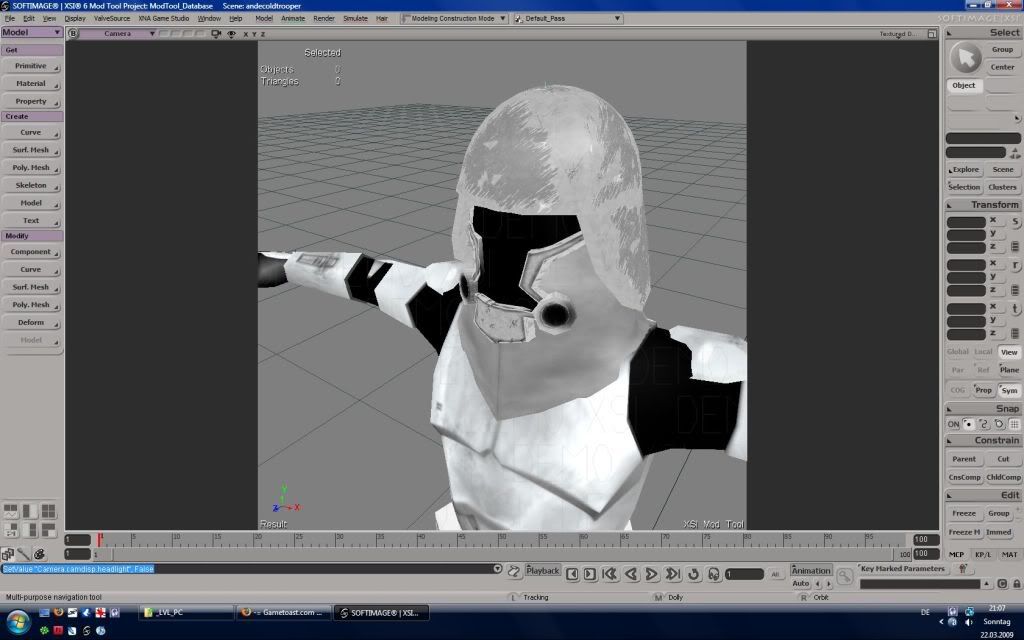
Task: Open the Animation menu
Action: point(810,570)
